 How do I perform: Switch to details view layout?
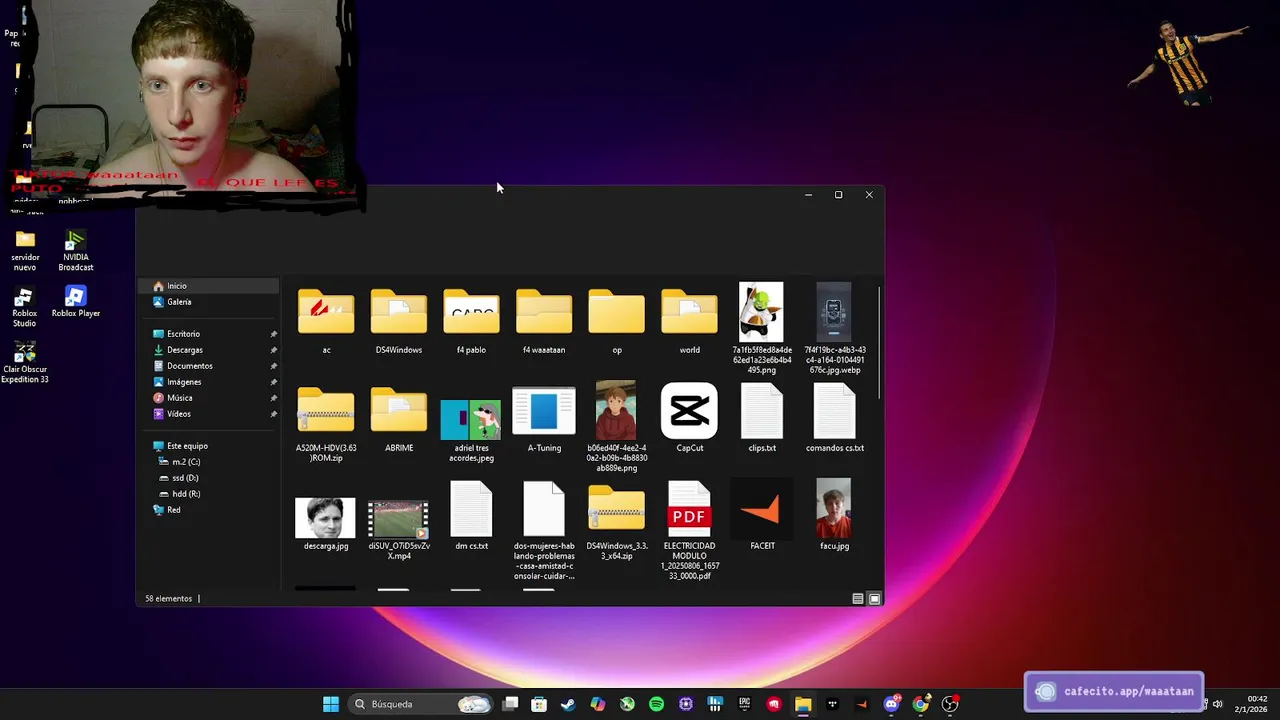tap(858, 599)
